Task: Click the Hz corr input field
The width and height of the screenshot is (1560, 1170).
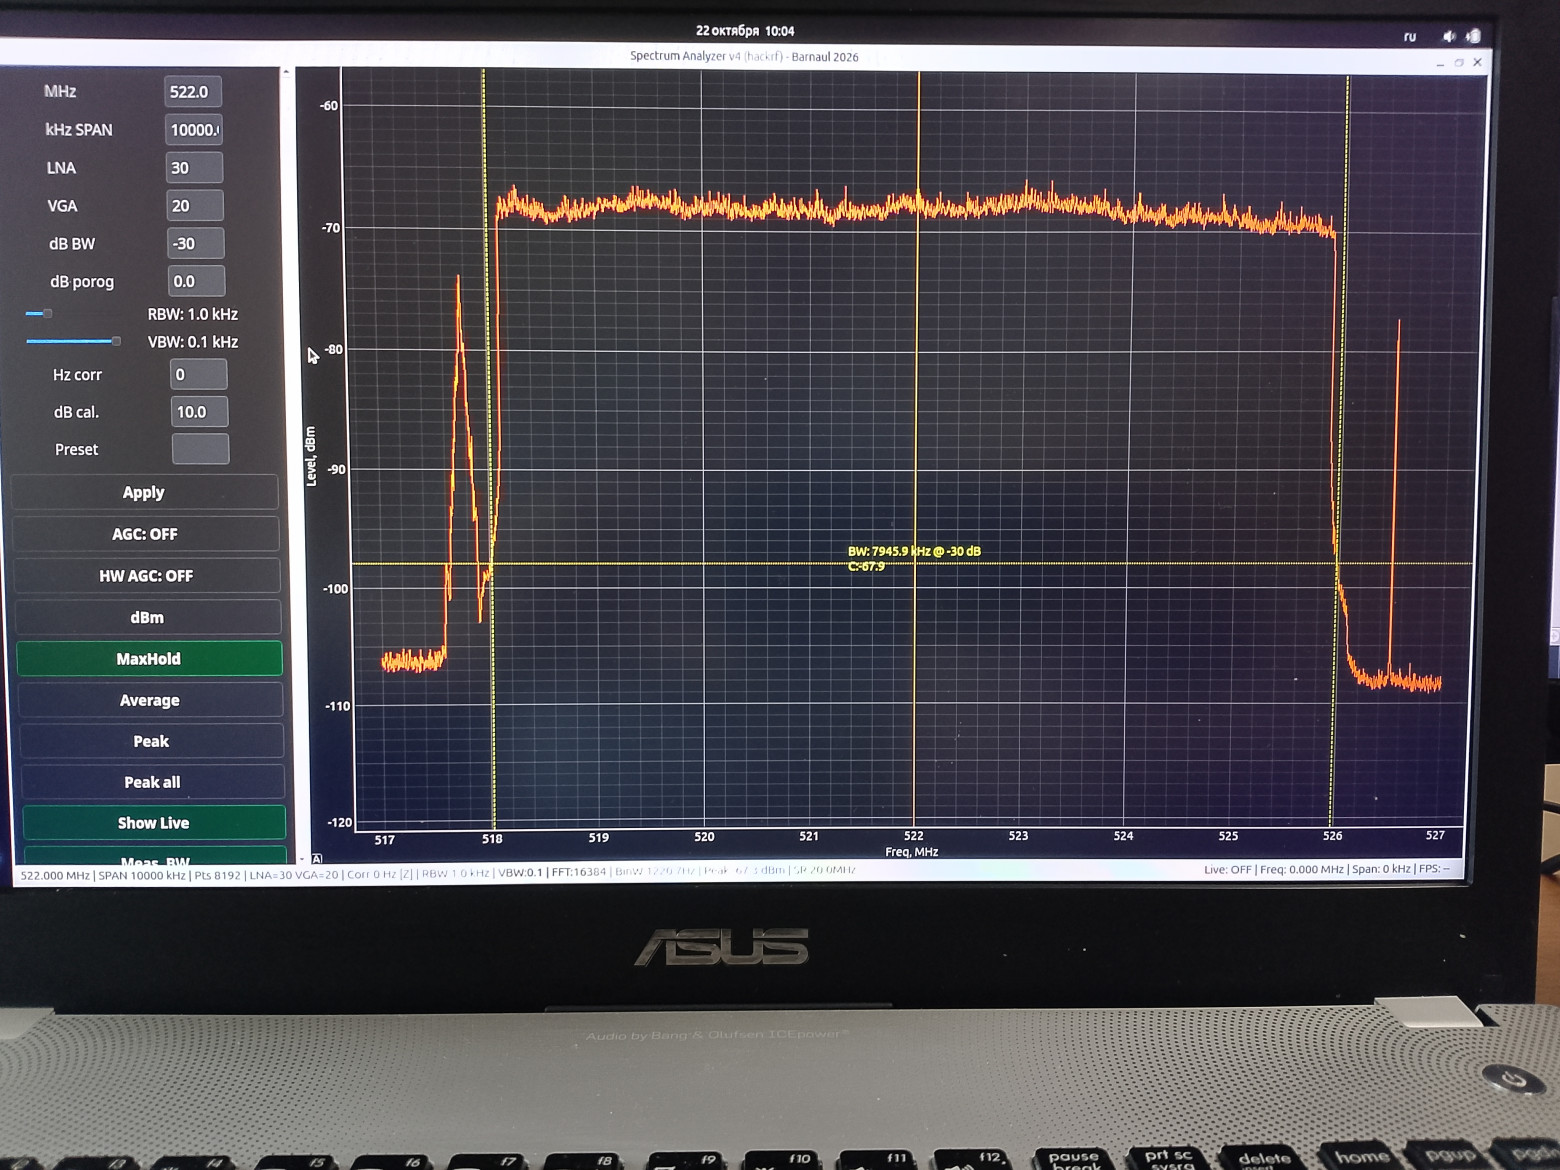Action: pyautogui.click(x=199, y=375)
